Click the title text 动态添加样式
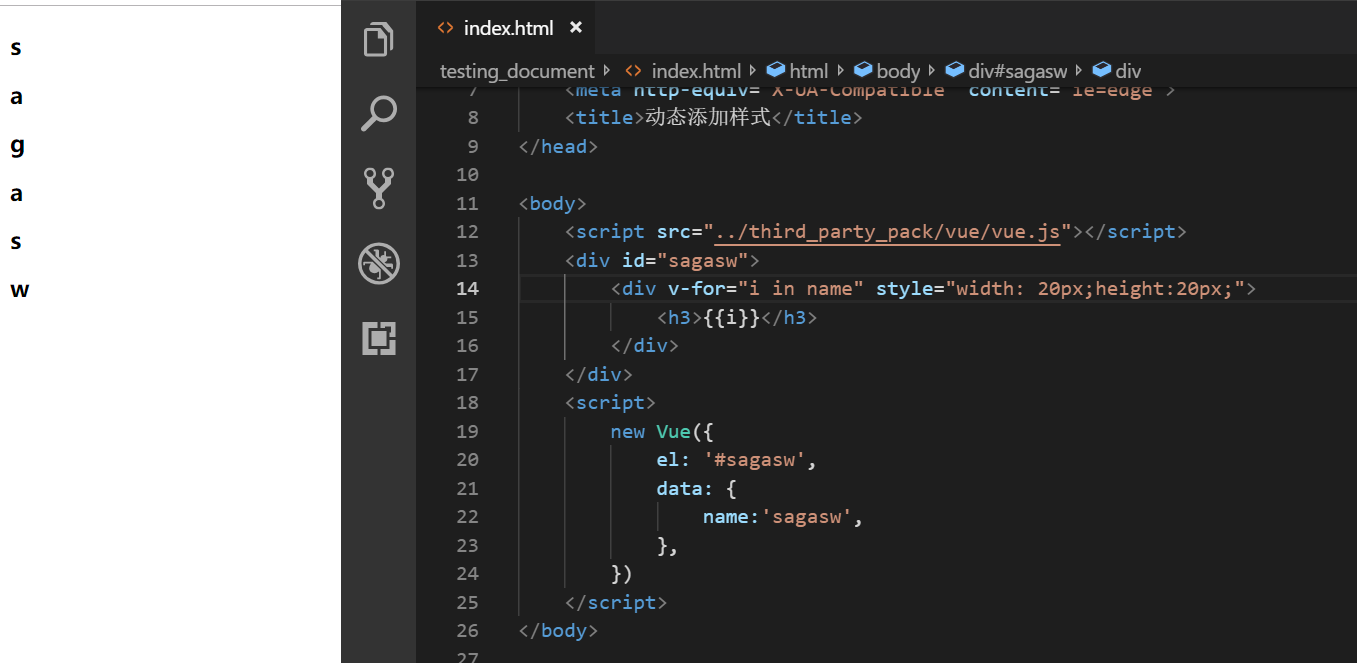 (x=708, y=117)
